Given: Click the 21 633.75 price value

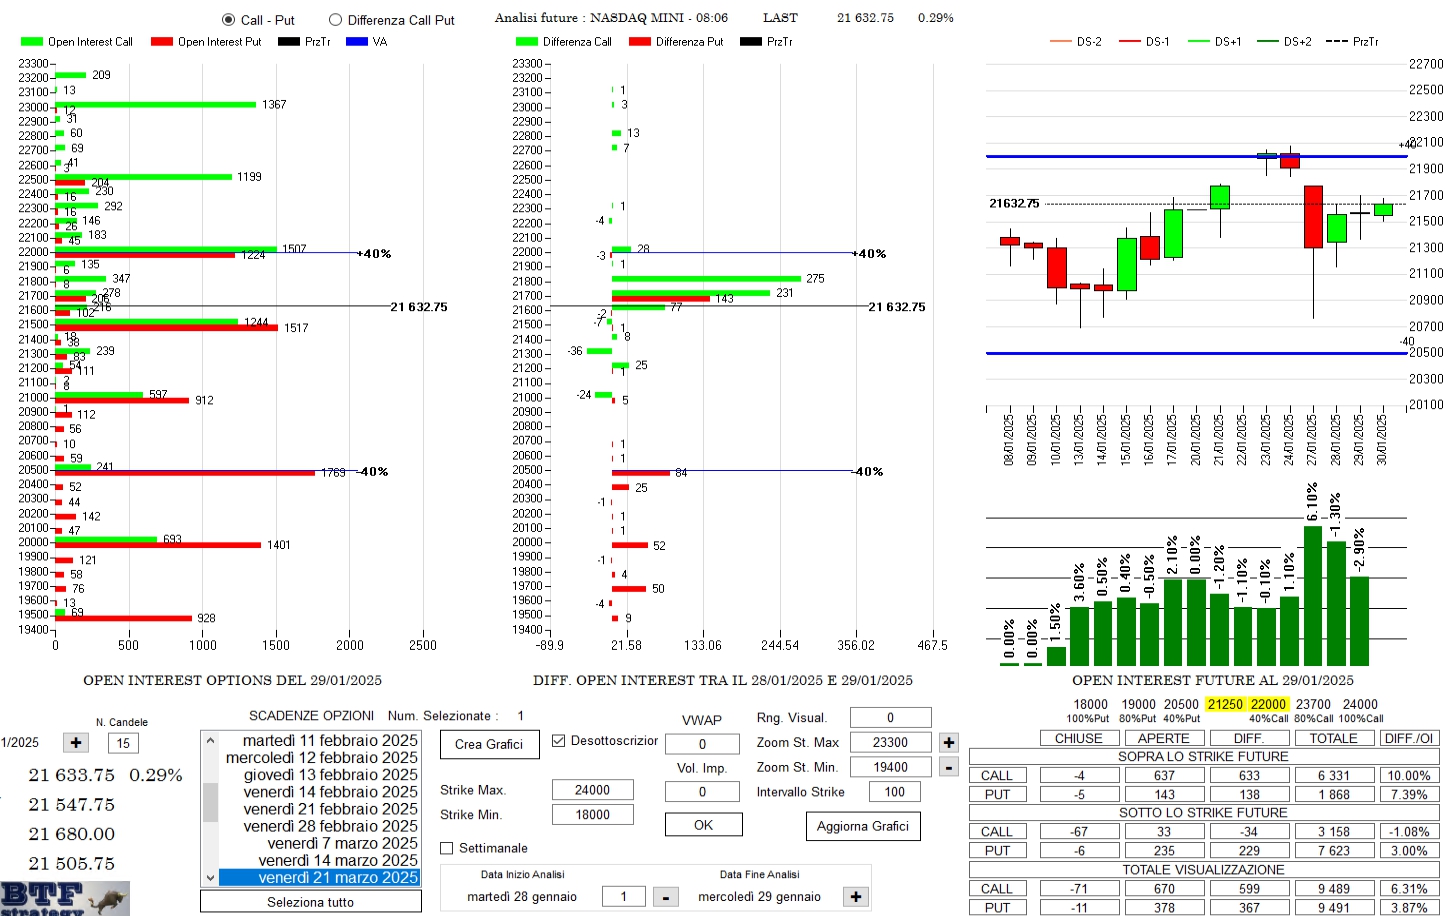Looking at the screenshot, I should tap(71, 775).
